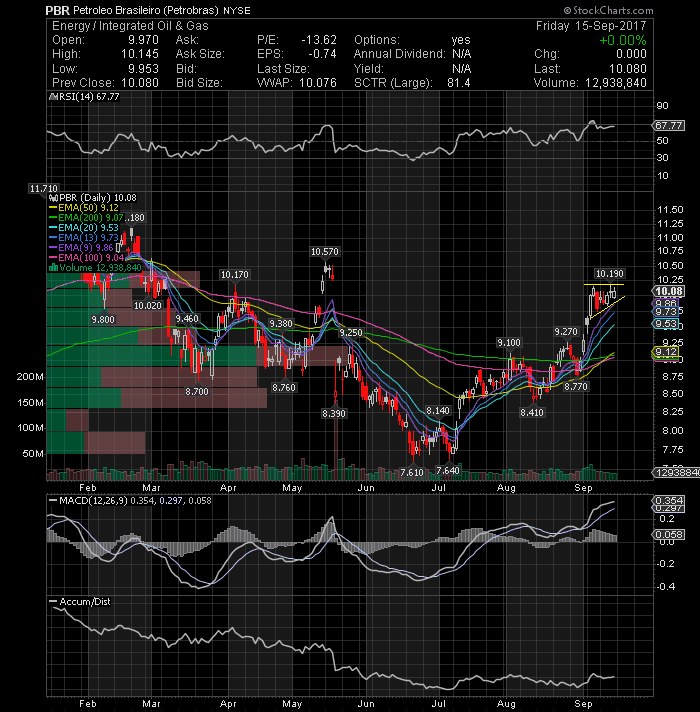700x712 pixels.
Task: Click the Options value yes
Action: click(x=461, y=40)
